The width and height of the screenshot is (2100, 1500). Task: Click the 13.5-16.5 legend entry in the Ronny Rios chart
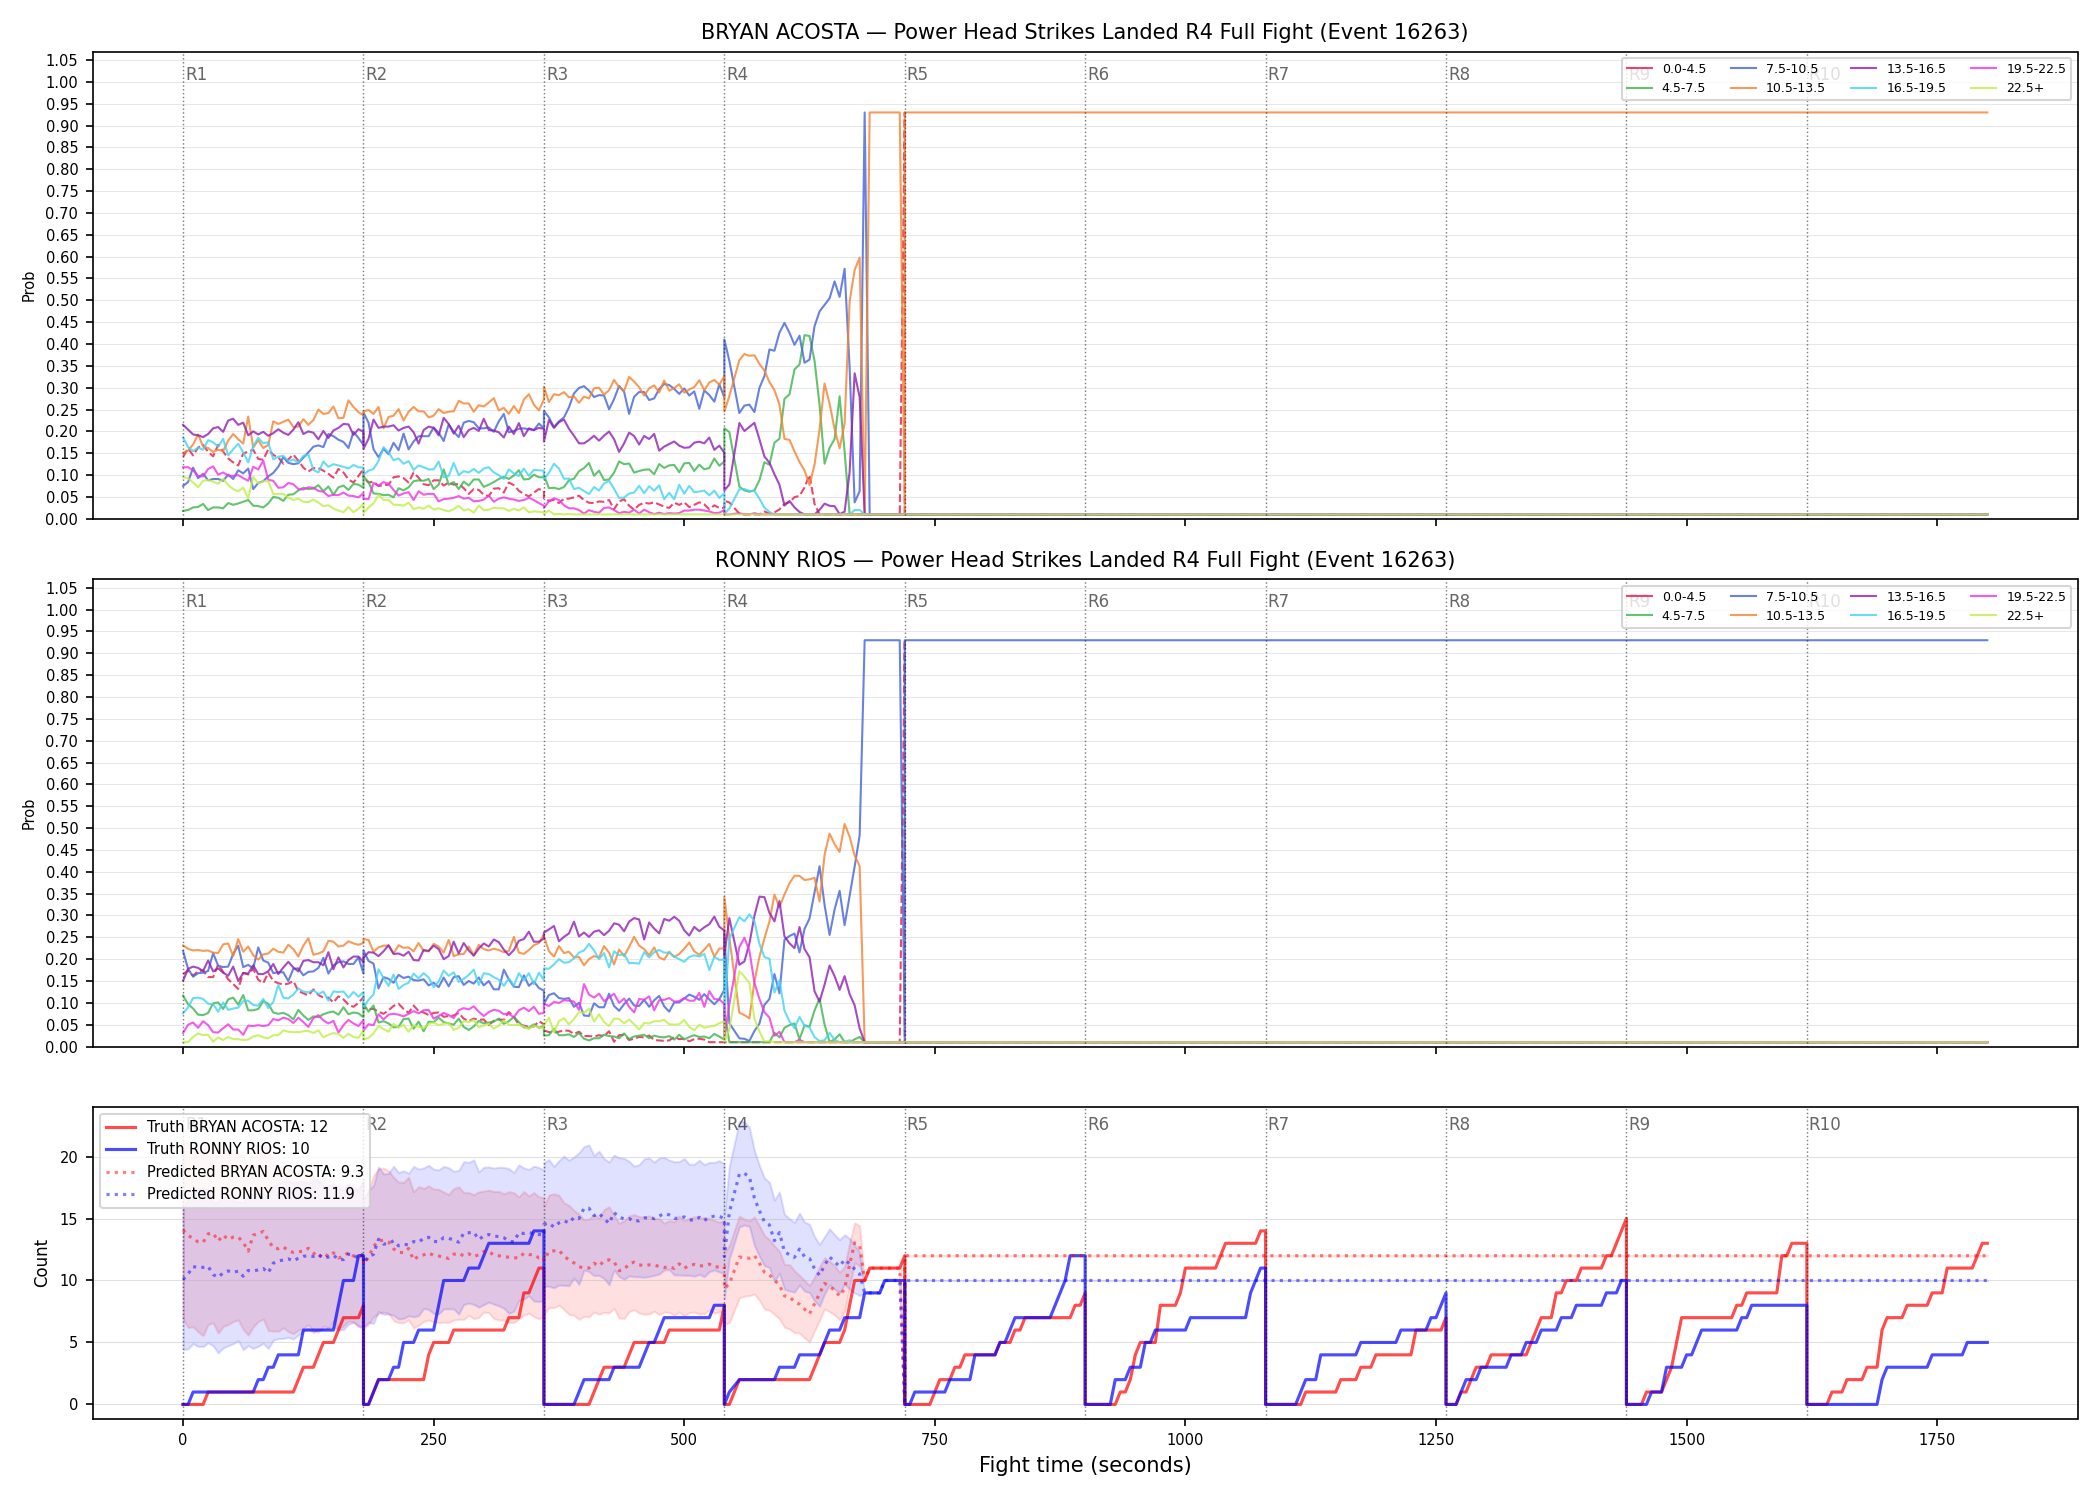[x=1898, y=597]
